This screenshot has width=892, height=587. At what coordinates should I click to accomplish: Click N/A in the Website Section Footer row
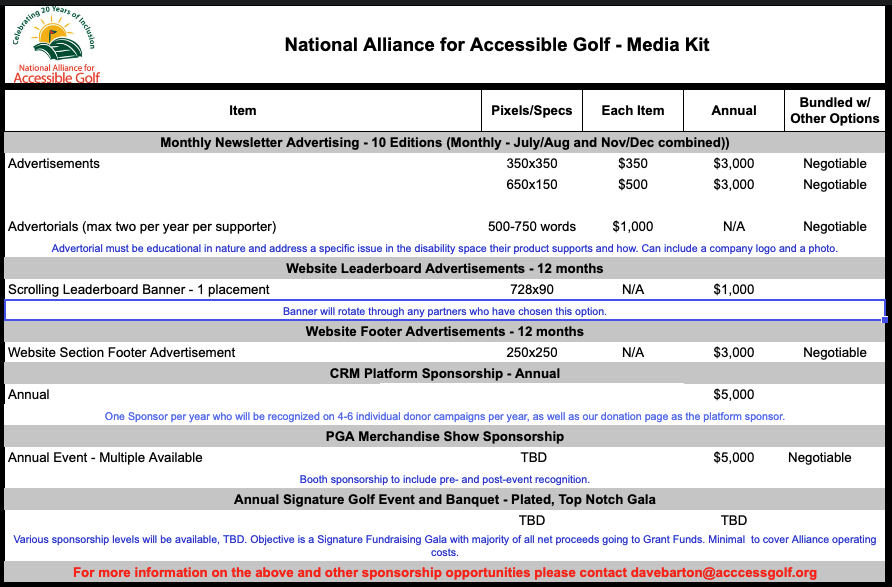coord(633,353)
